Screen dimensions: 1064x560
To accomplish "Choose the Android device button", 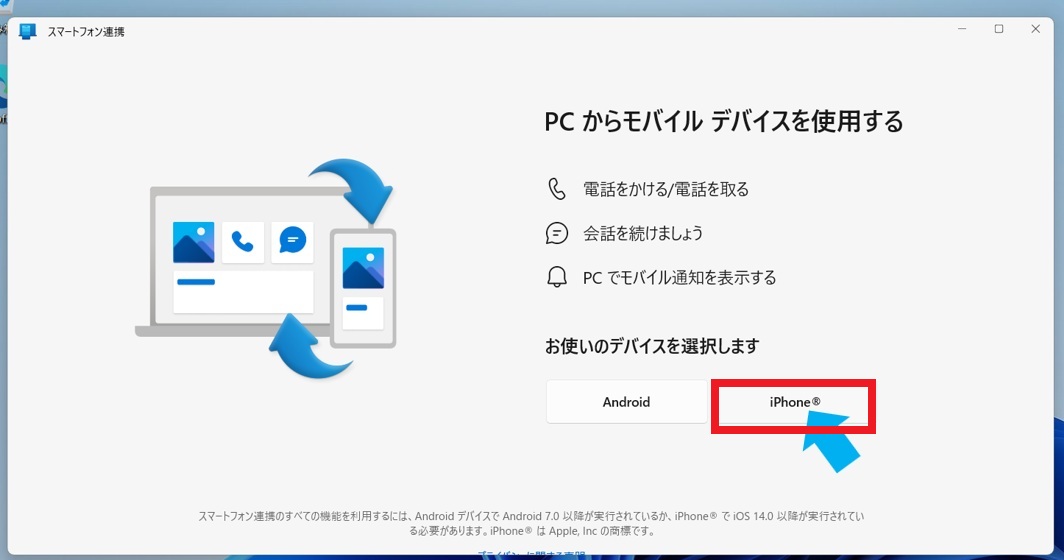I will click(626, 402).
